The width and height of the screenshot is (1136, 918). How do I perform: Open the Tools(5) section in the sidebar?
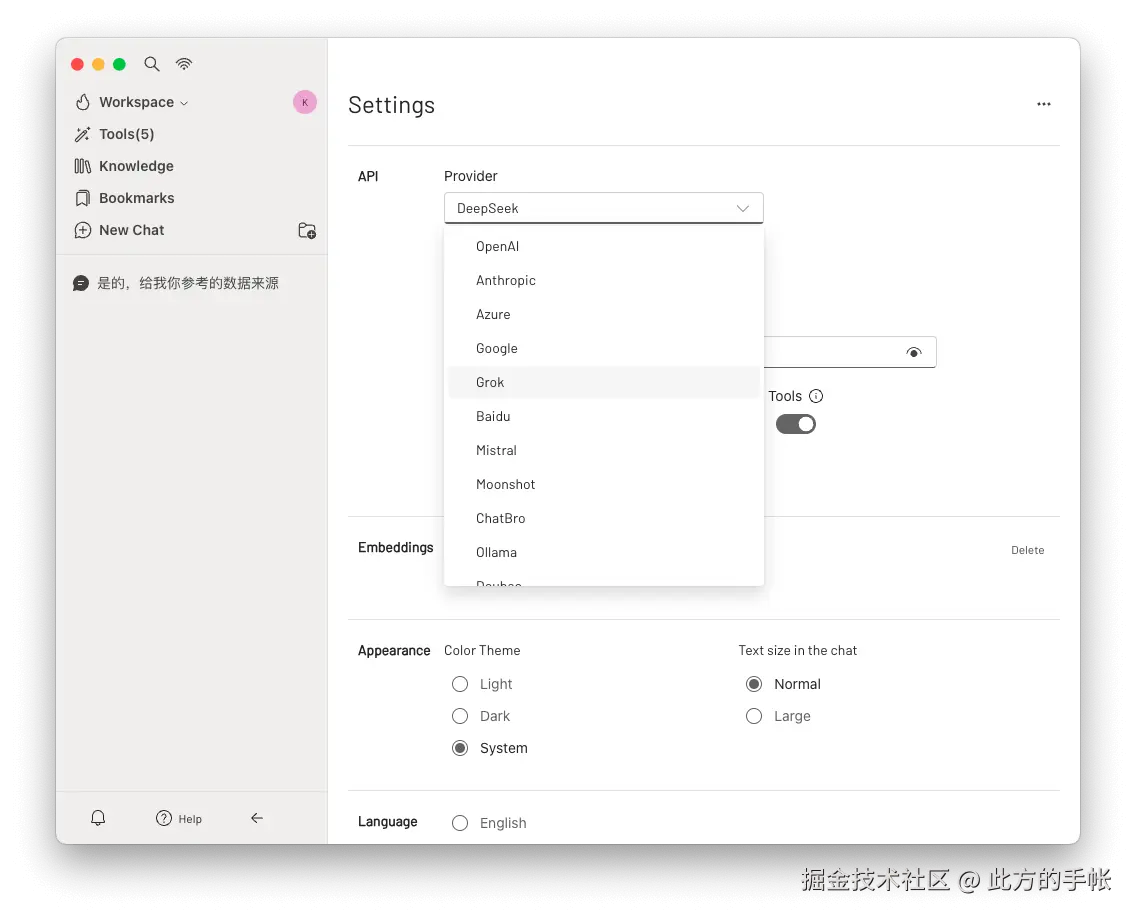point(125,133)
